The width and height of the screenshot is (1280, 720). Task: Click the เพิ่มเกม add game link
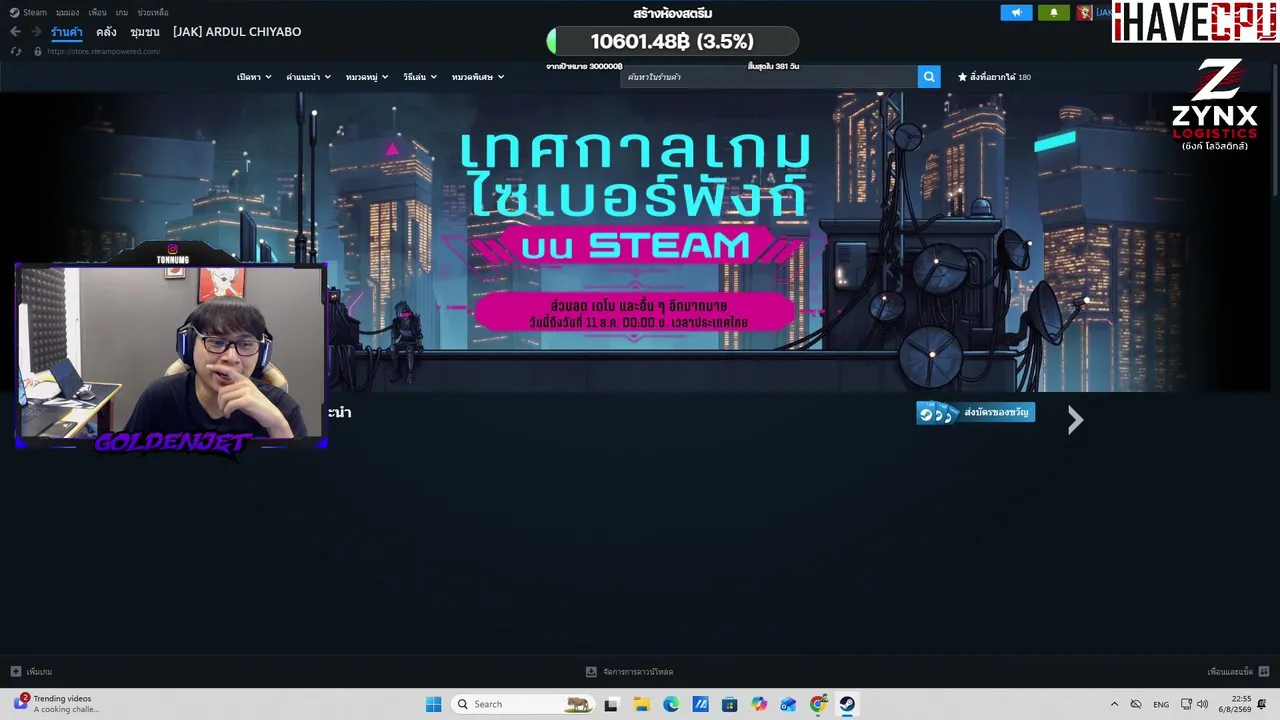tap(39, 672)
